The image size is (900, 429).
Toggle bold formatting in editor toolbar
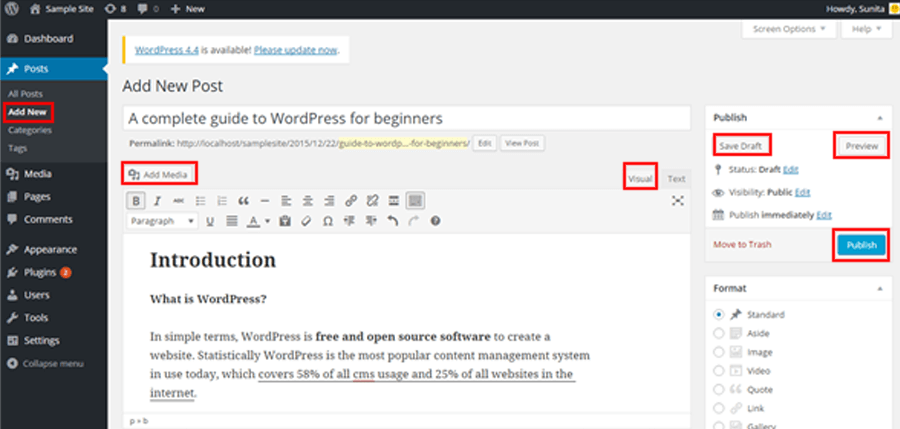(x=136, y=201)
